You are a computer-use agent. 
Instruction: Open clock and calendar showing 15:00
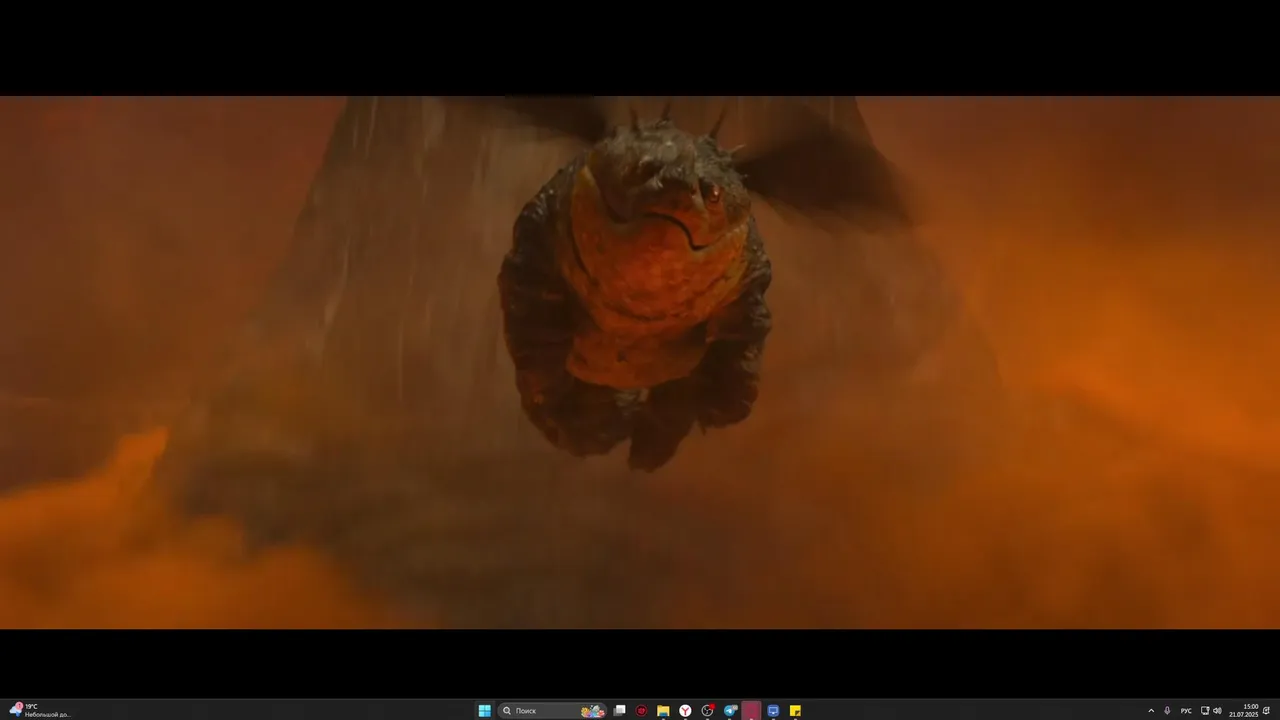point(1244,711)
